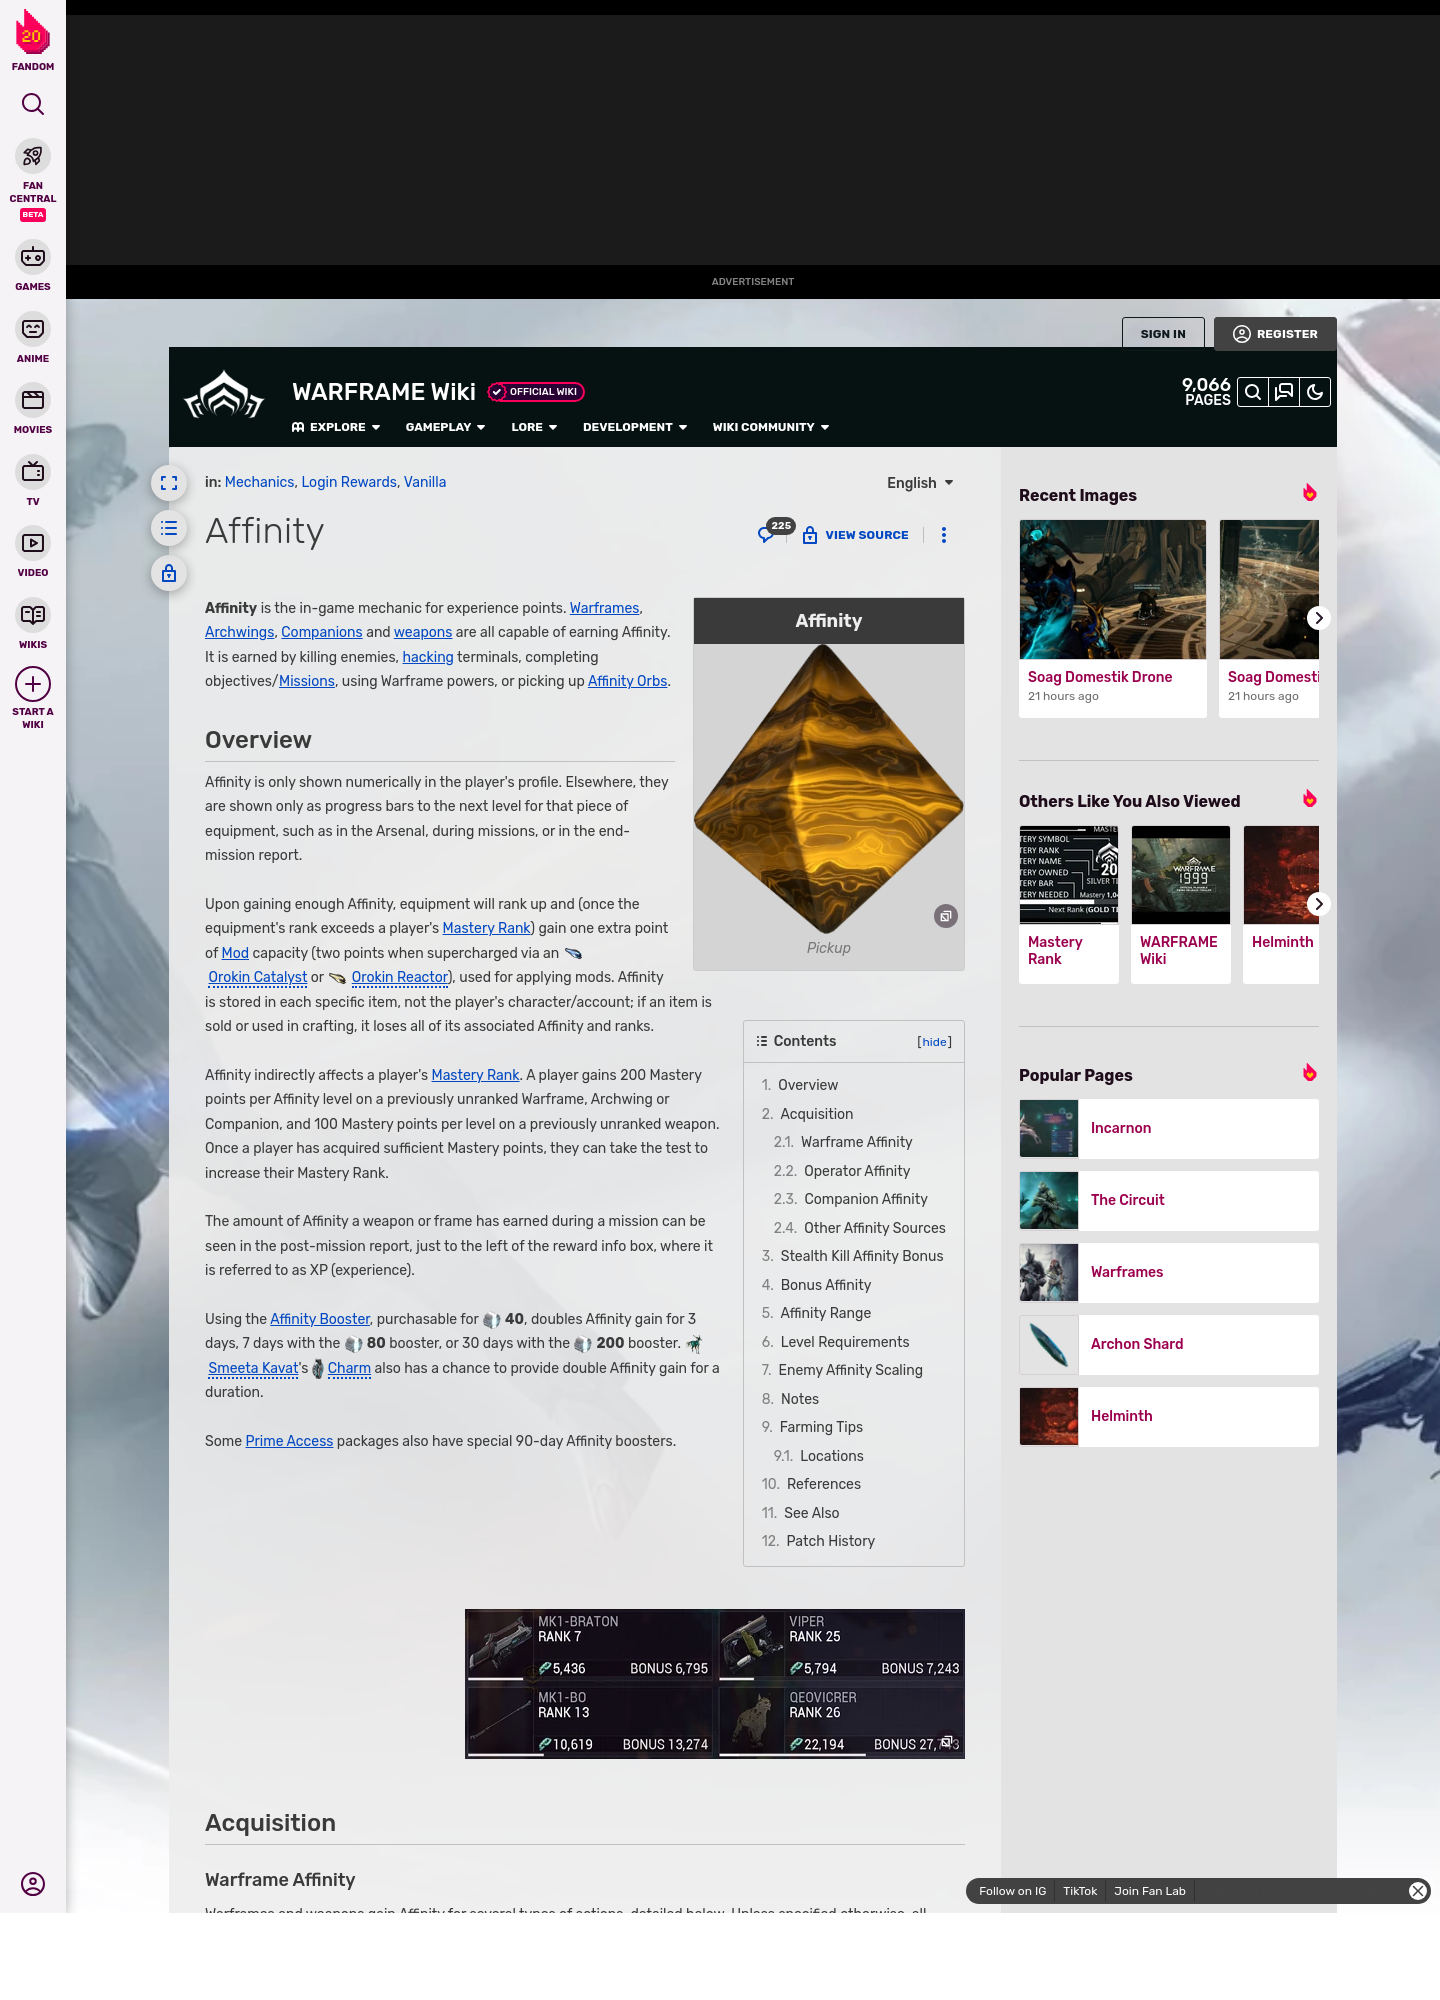Screen dimensions: 1440x2000
Task: Open the Gameplay dropdown menu
Action: (x=446, y=427)
